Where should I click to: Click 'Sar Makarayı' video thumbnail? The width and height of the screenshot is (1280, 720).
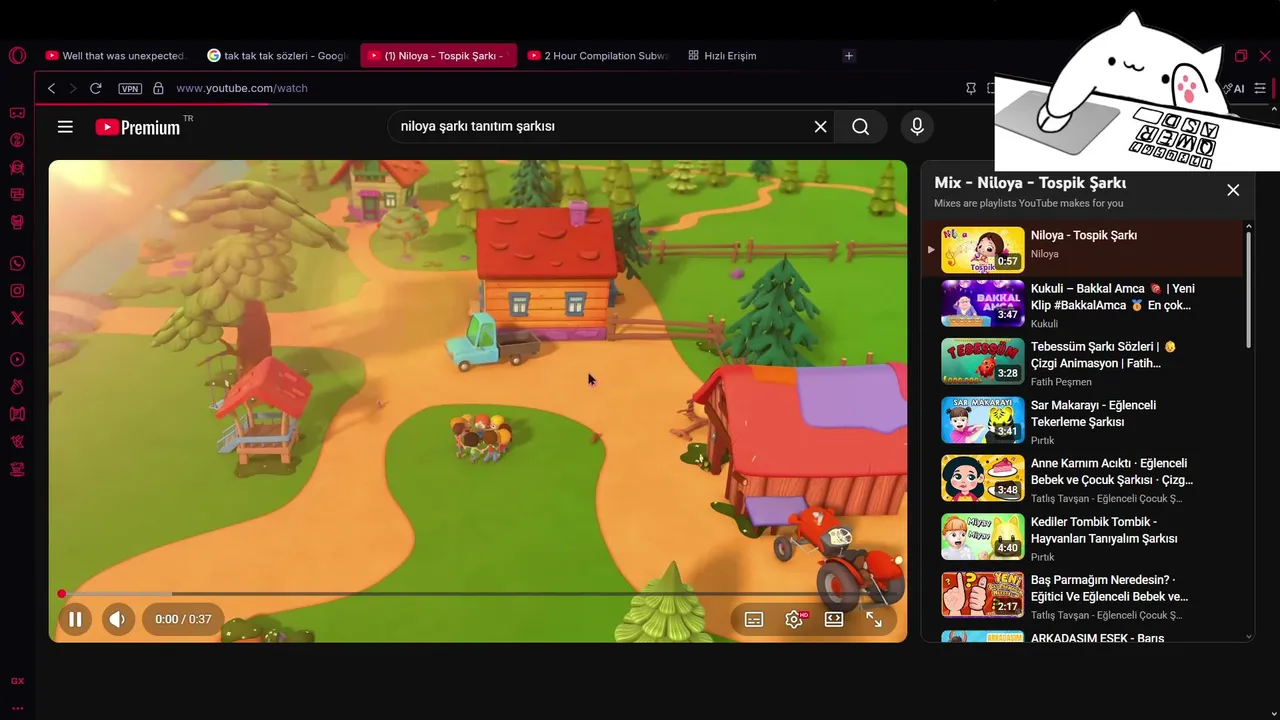(982, 420)
